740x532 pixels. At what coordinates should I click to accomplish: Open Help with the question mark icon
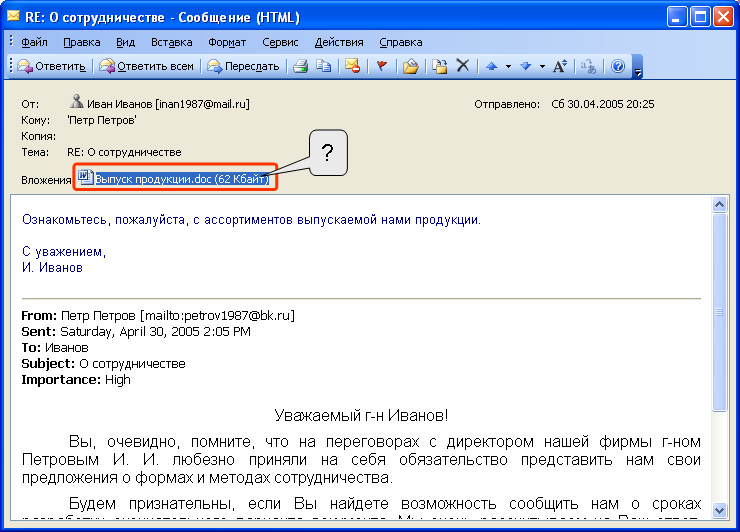(618, 66)
